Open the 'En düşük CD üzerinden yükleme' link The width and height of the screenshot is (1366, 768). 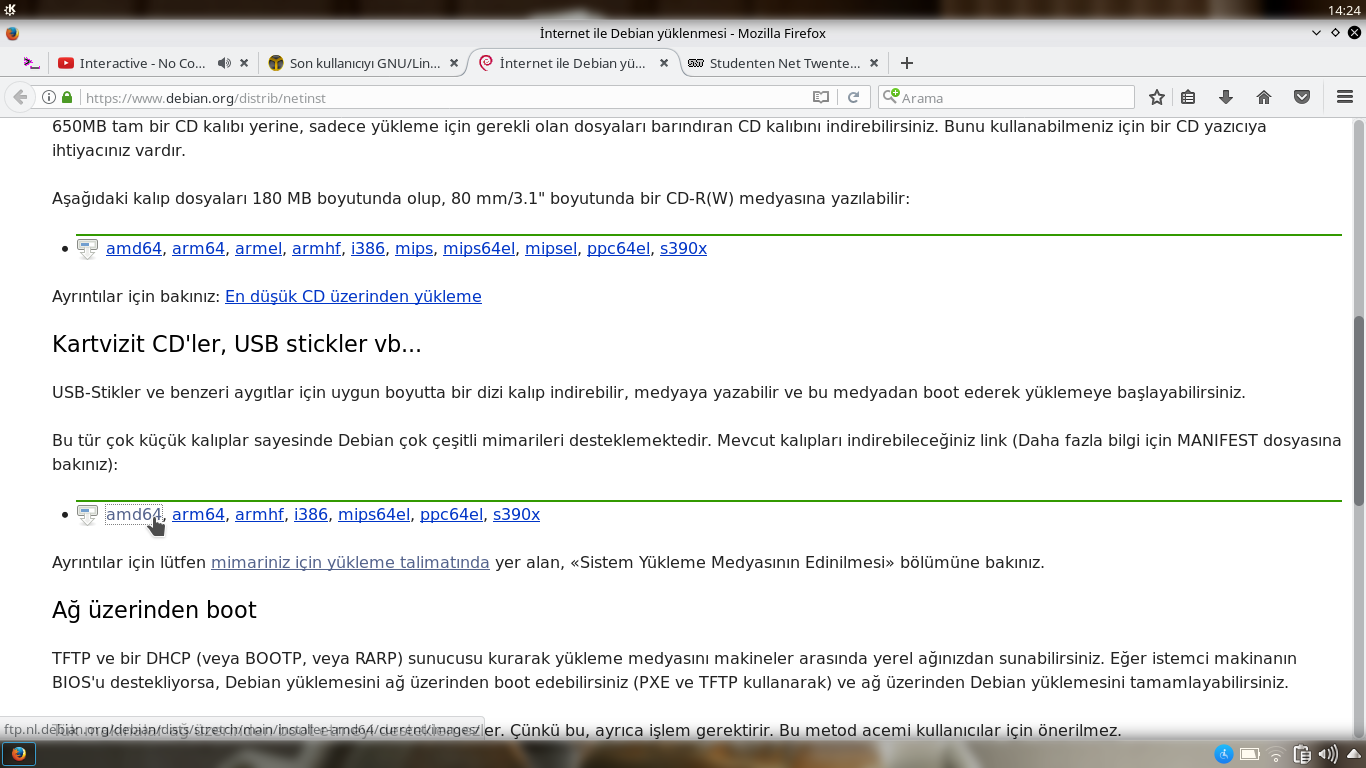[x=353, y=296]
